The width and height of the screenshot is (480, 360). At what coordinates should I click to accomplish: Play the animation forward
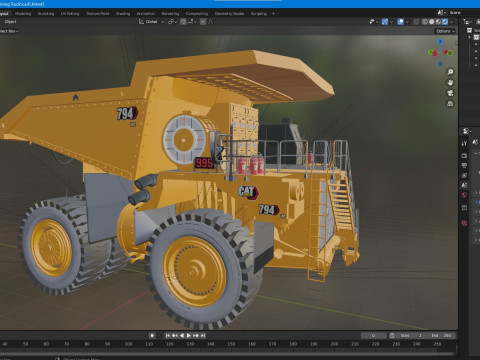[189, 335]
